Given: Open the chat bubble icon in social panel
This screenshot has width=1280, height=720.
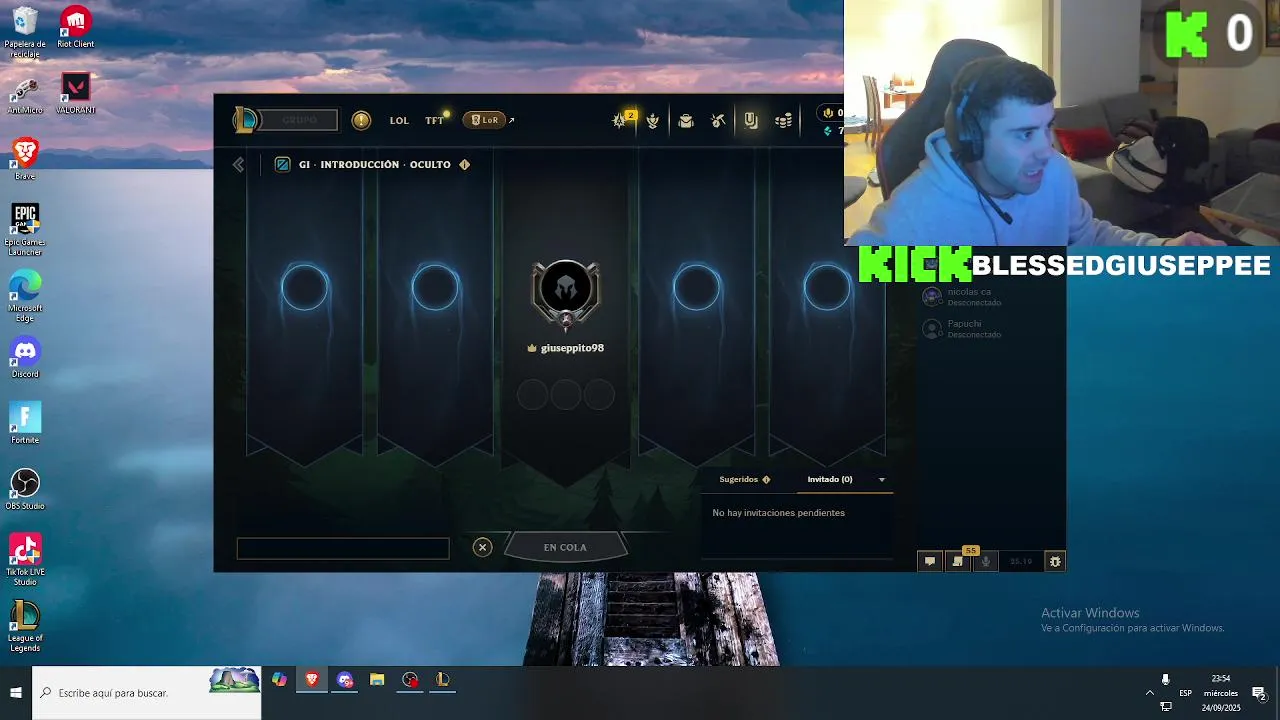Looking at the screenshot, I should click(x=930, y=562).
